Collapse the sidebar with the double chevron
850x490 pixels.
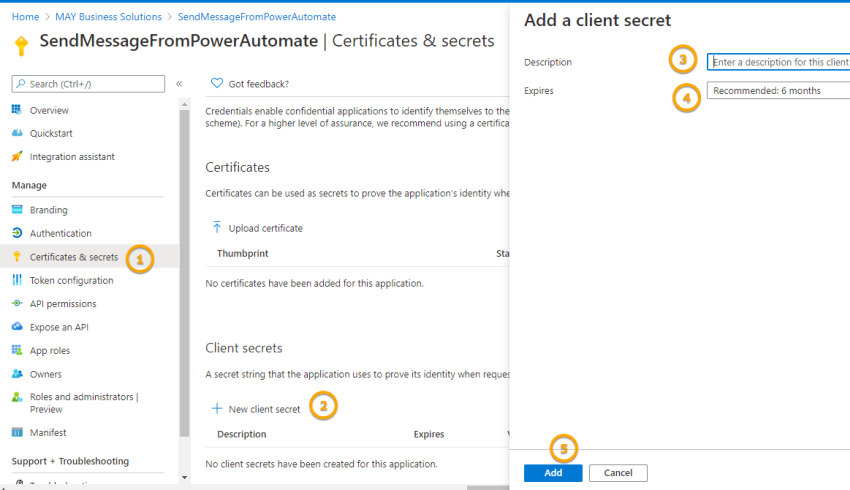tap(179, 83)
